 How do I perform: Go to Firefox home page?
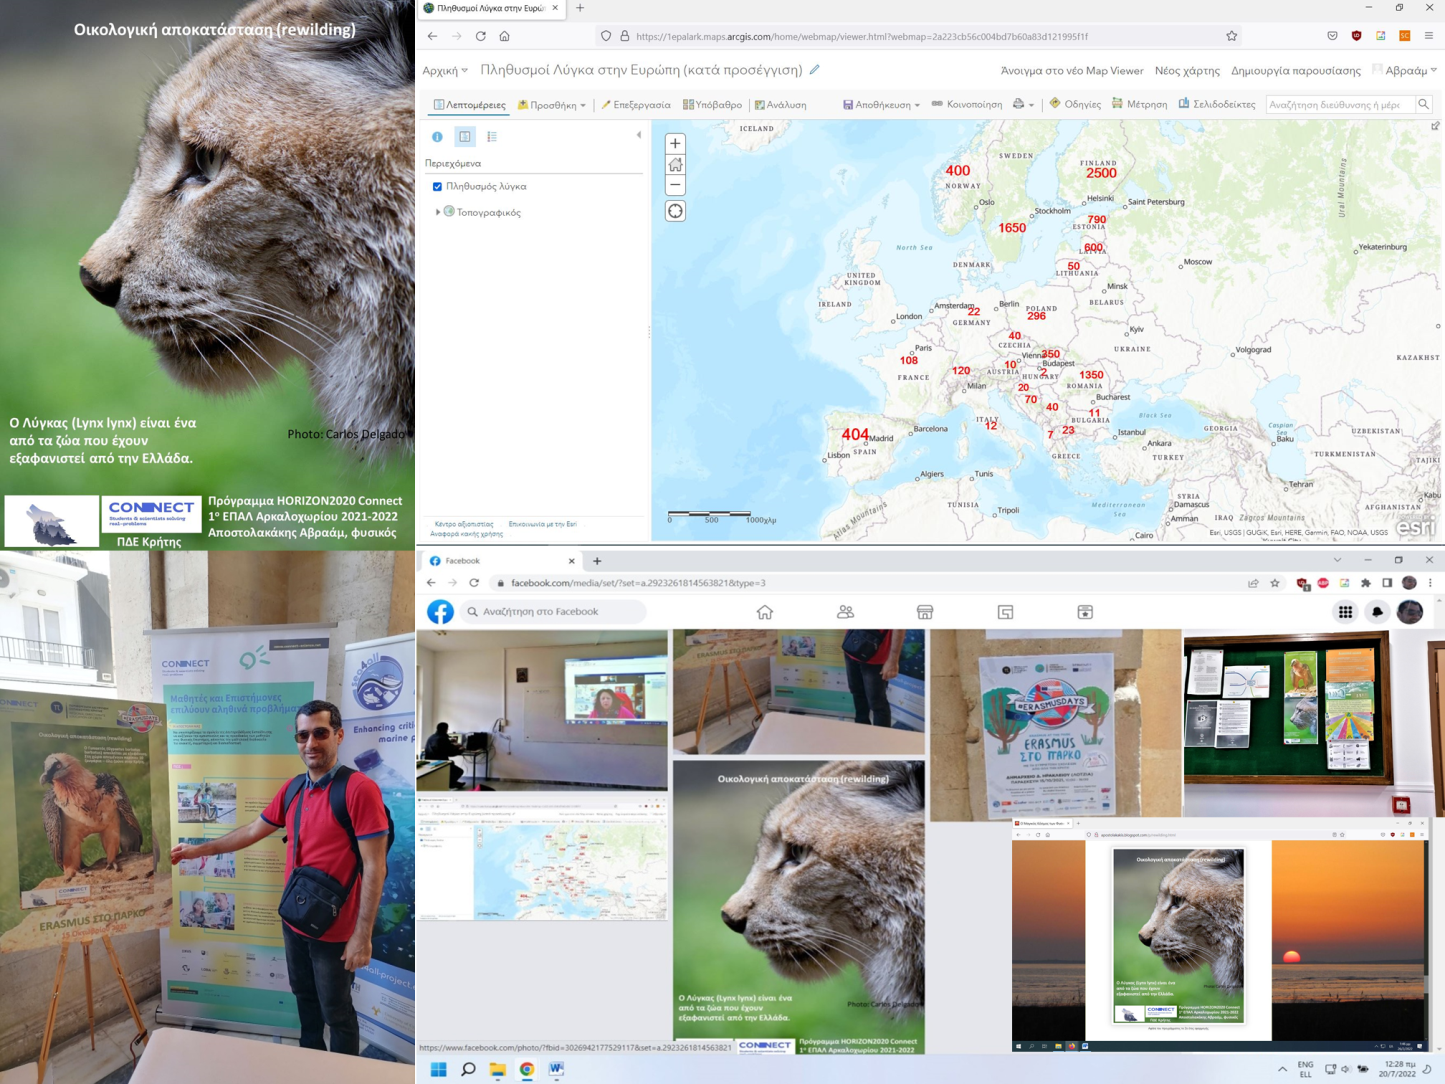(x=504, y=36)
